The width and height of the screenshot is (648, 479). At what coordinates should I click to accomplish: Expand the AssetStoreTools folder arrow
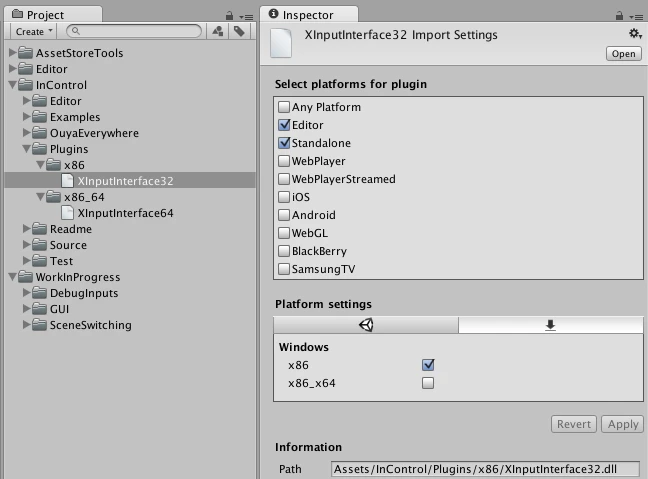coord(12,52)
